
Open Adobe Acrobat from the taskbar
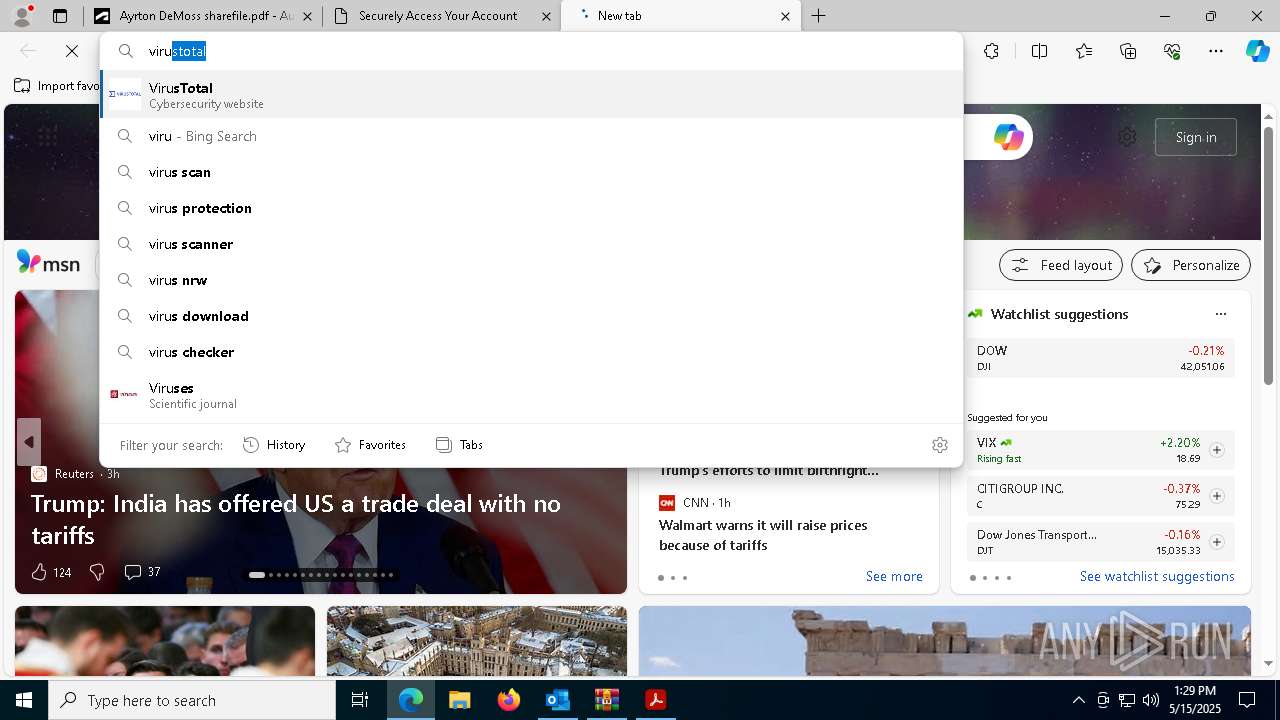click(x=655, y=700)
